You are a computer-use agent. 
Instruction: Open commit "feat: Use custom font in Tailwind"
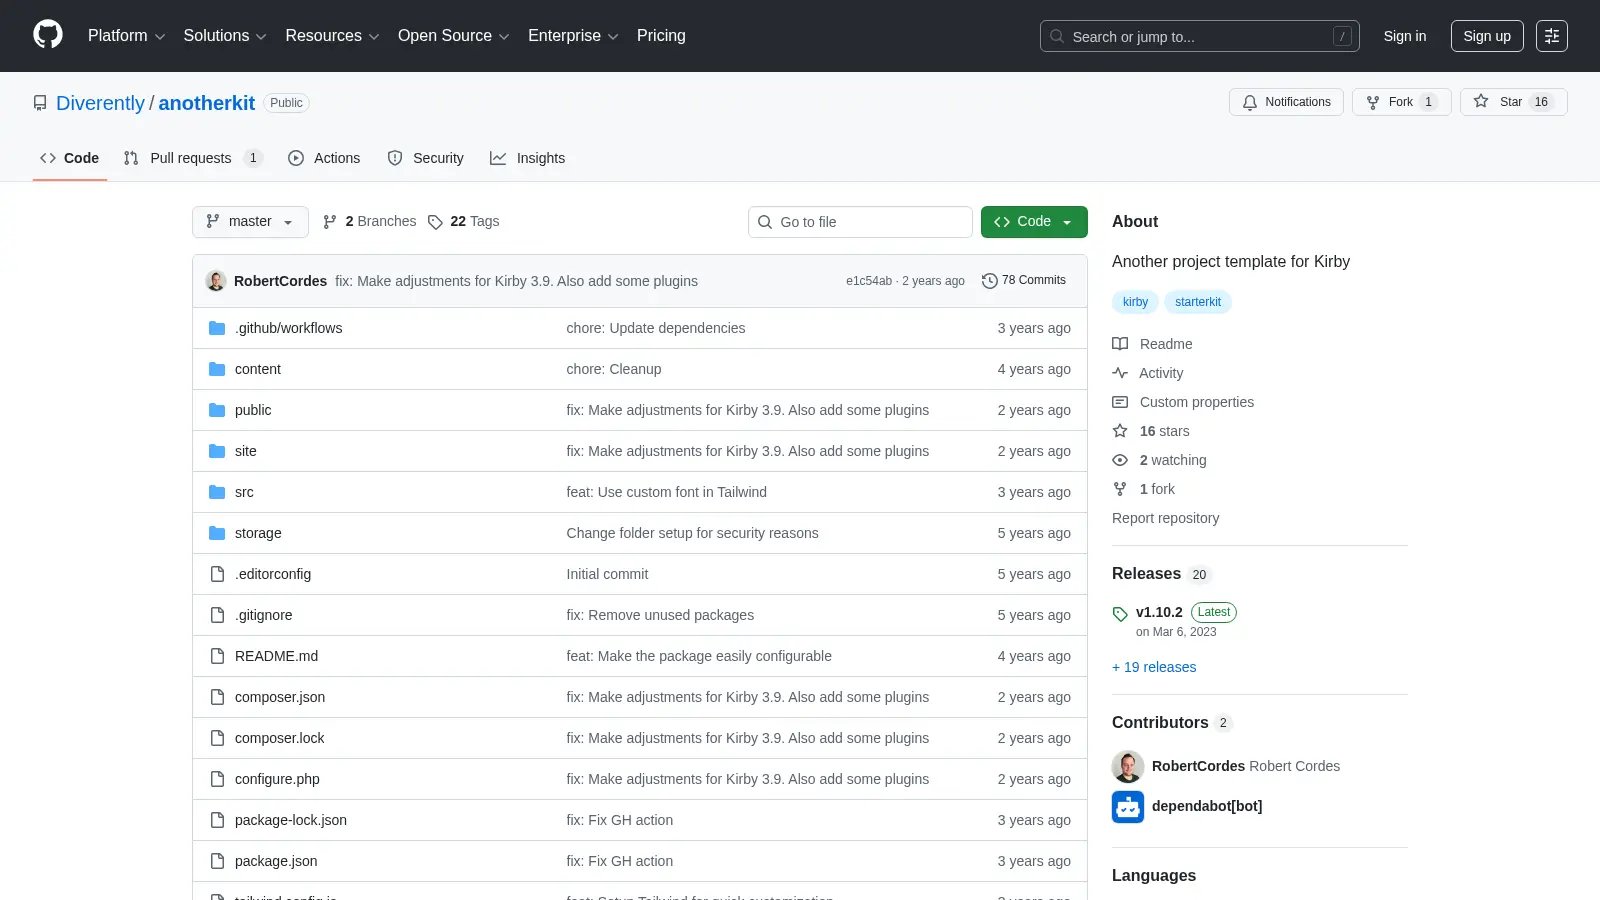666,492
